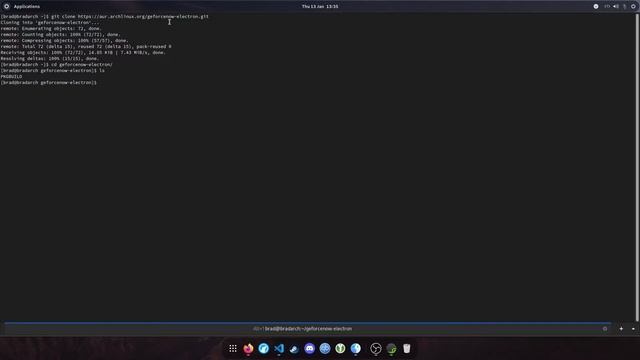Open the Trash icon in dock
This screenshot has height=360, width=640.
point(407,349)
